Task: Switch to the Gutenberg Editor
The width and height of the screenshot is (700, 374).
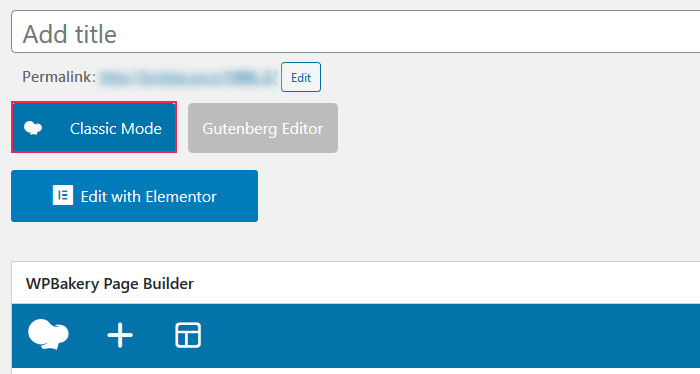Action: 263,128
